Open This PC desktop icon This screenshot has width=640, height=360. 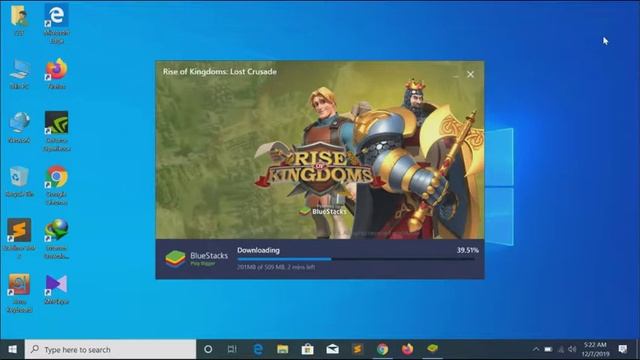[x=19, y=70]
